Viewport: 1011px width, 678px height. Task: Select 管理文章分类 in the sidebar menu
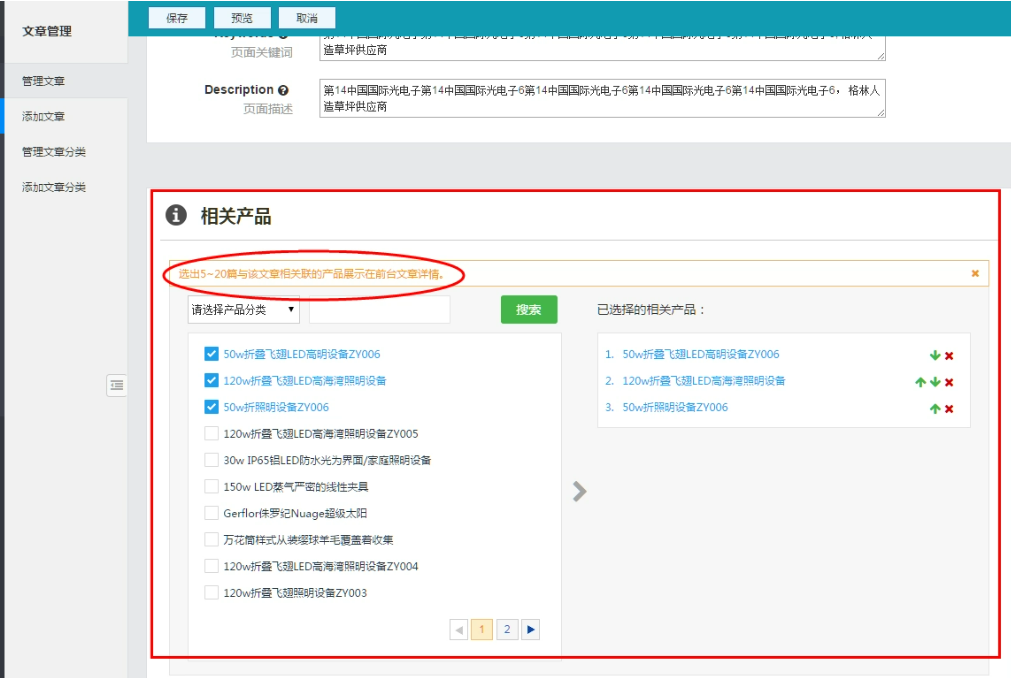click(54, 152)
